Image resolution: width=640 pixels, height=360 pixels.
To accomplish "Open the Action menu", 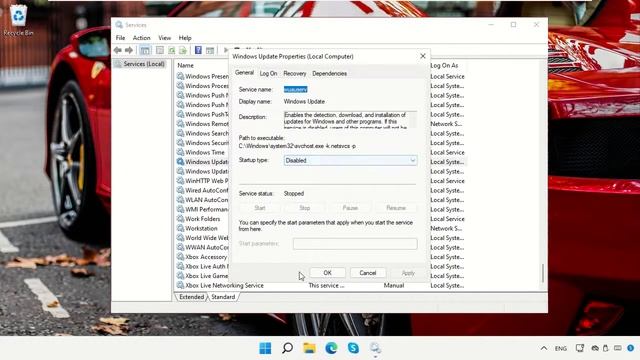I will [x=142, y=38].
